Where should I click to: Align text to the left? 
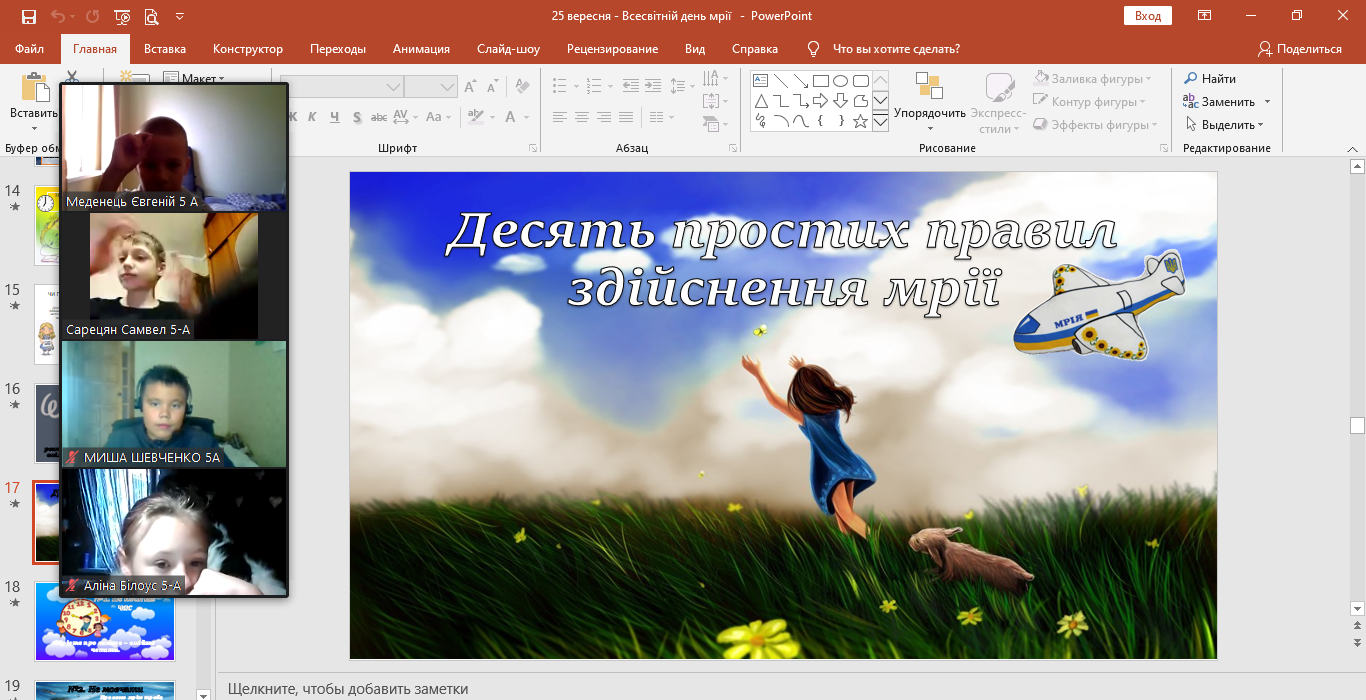(559, 117)
